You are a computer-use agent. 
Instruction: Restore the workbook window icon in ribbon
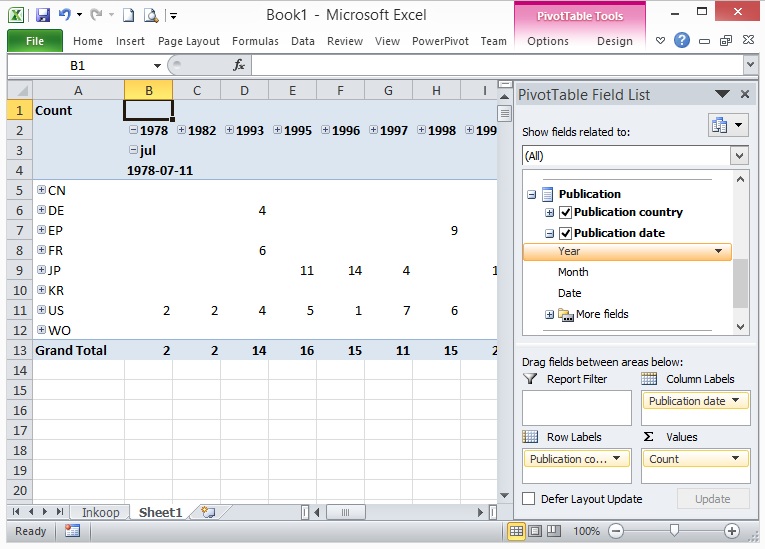pyautogui.click(x=725, y=41)
